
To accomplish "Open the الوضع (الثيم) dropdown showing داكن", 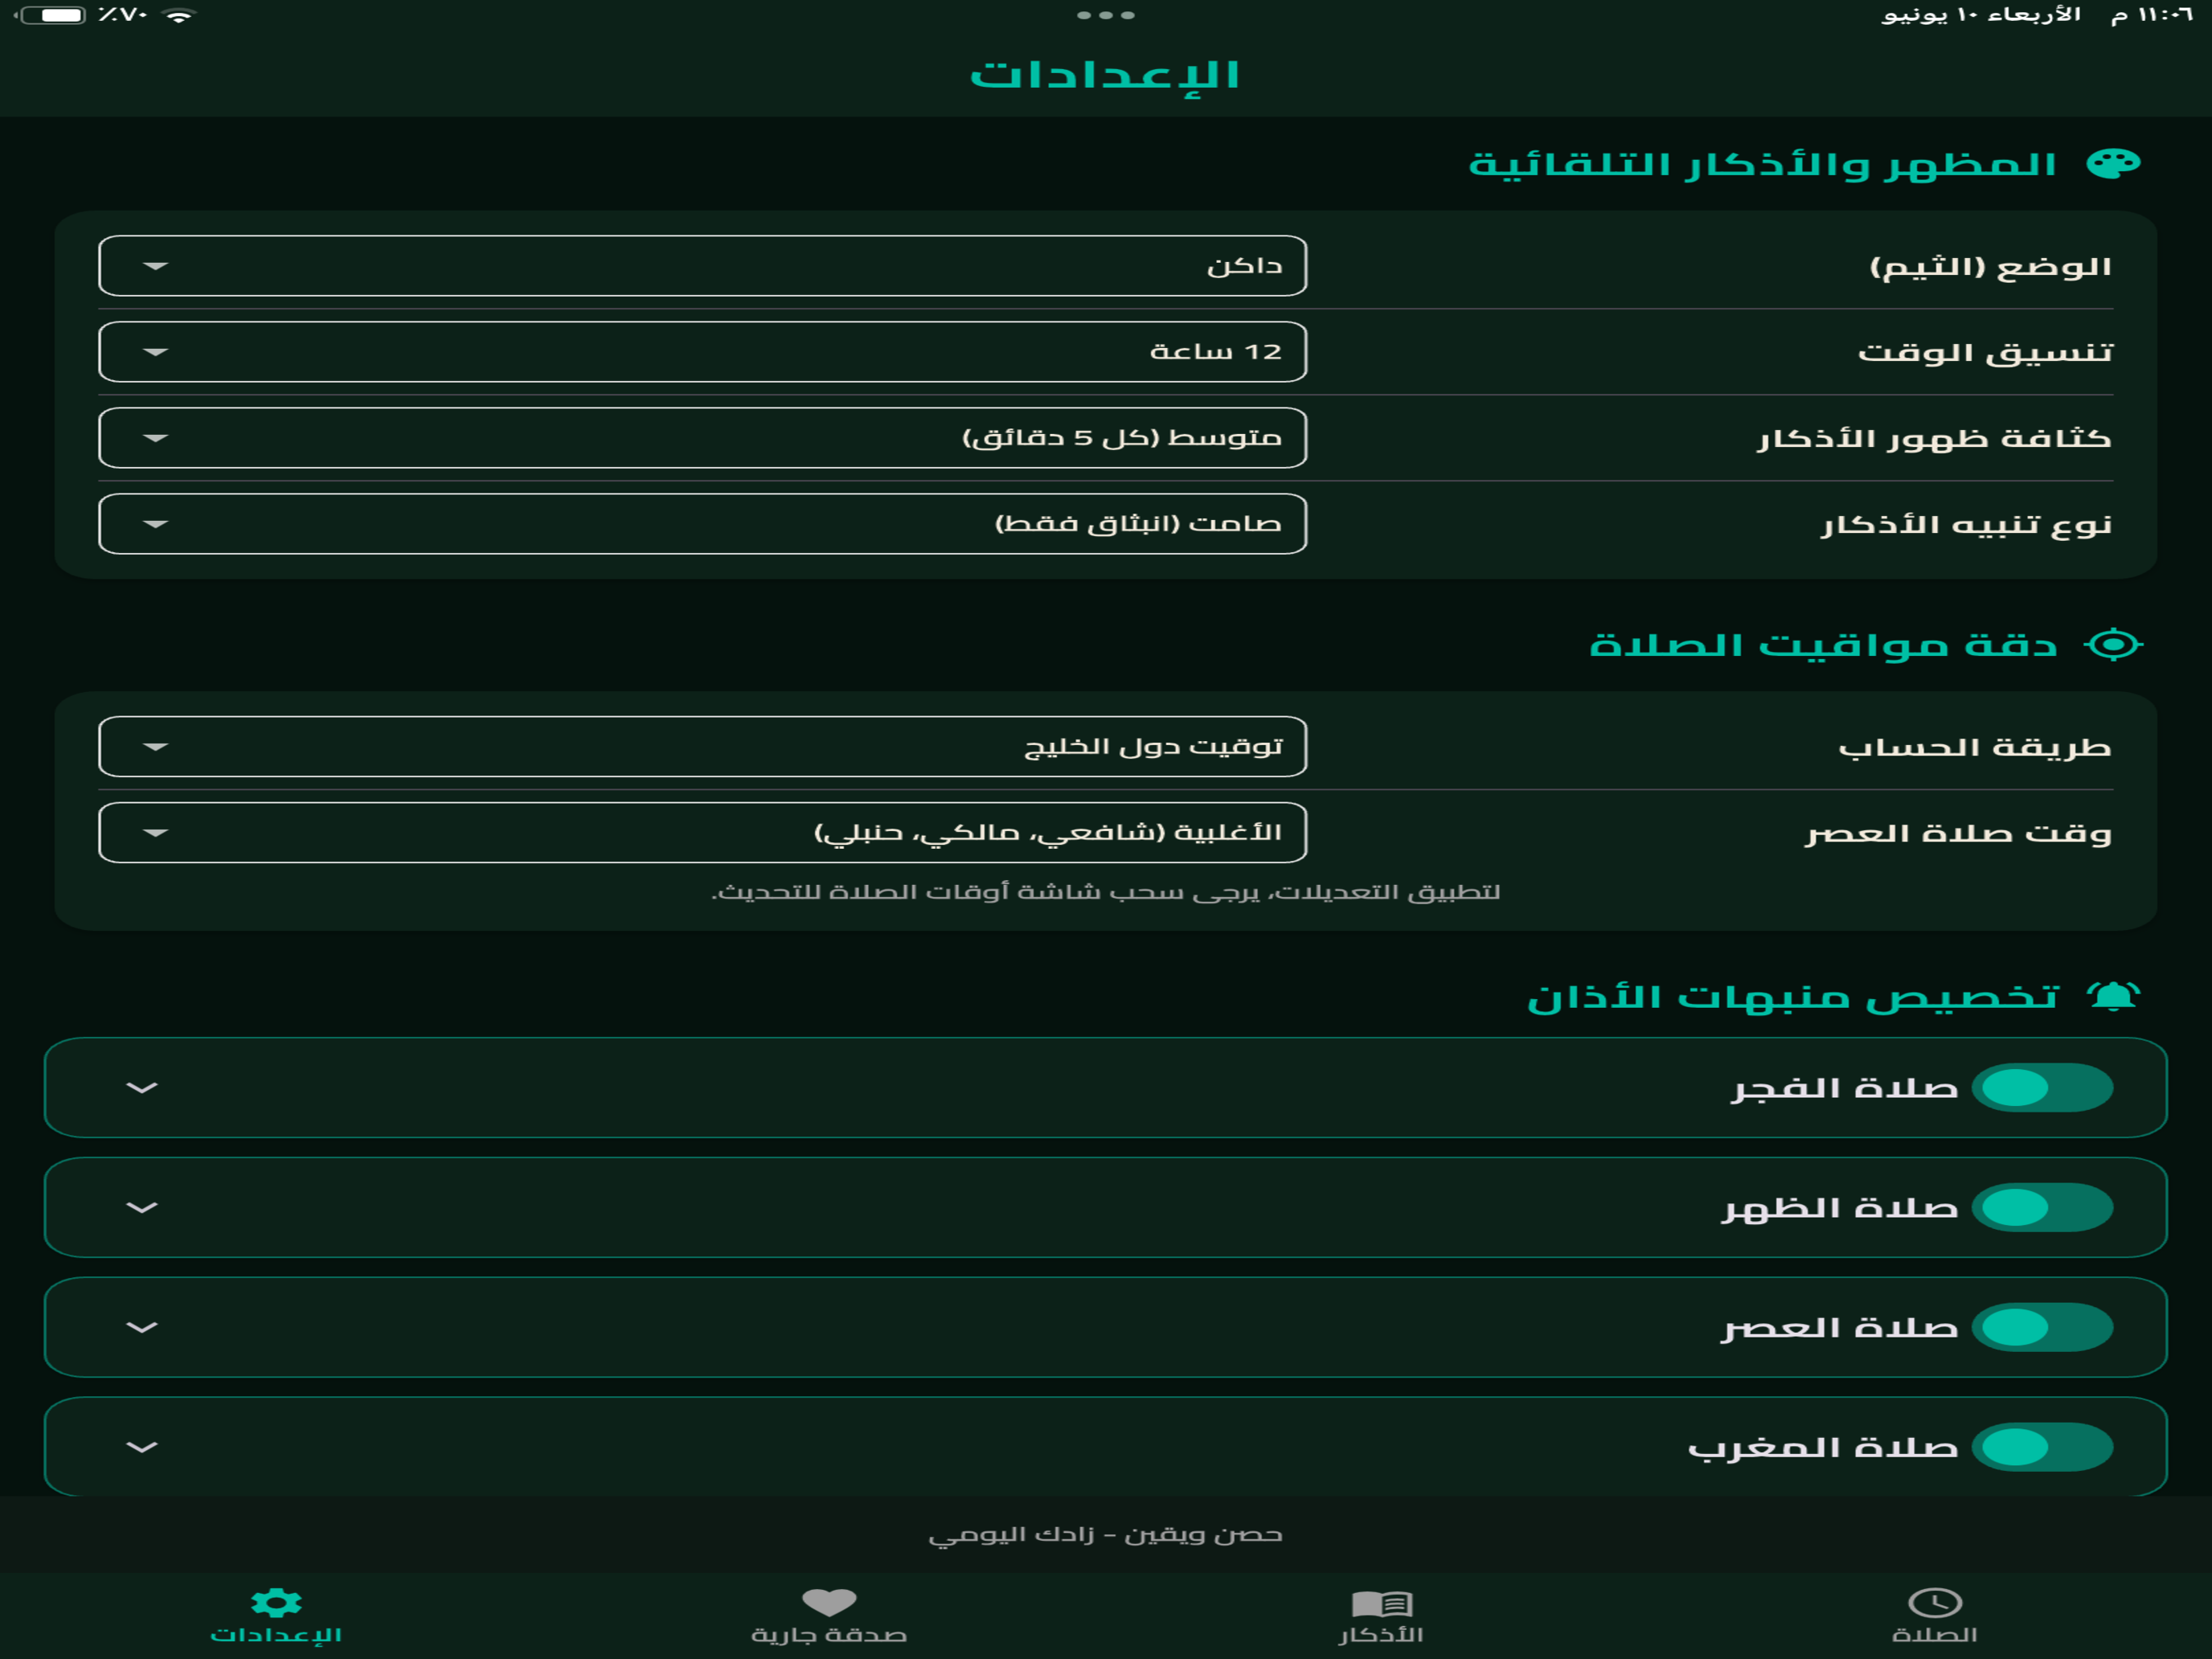I will click(x=703, y=266).
